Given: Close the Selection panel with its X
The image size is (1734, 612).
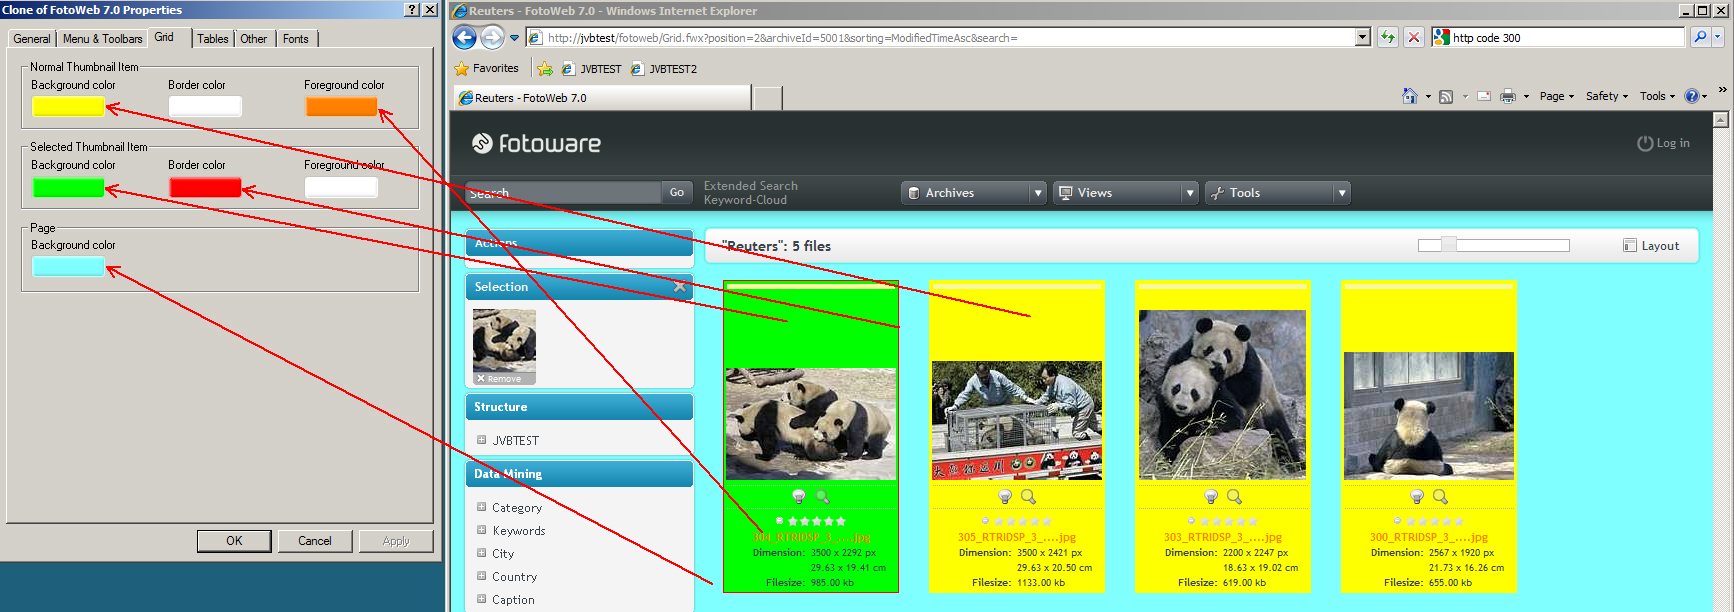Looking at the screenshot, I should click(x=680, y=287).
